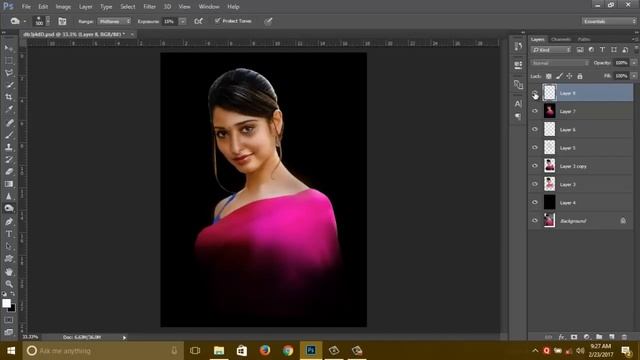Open the Image menu
Image resolution: width=640 pixels, height=360 pixels.
(x=63, y=7)
